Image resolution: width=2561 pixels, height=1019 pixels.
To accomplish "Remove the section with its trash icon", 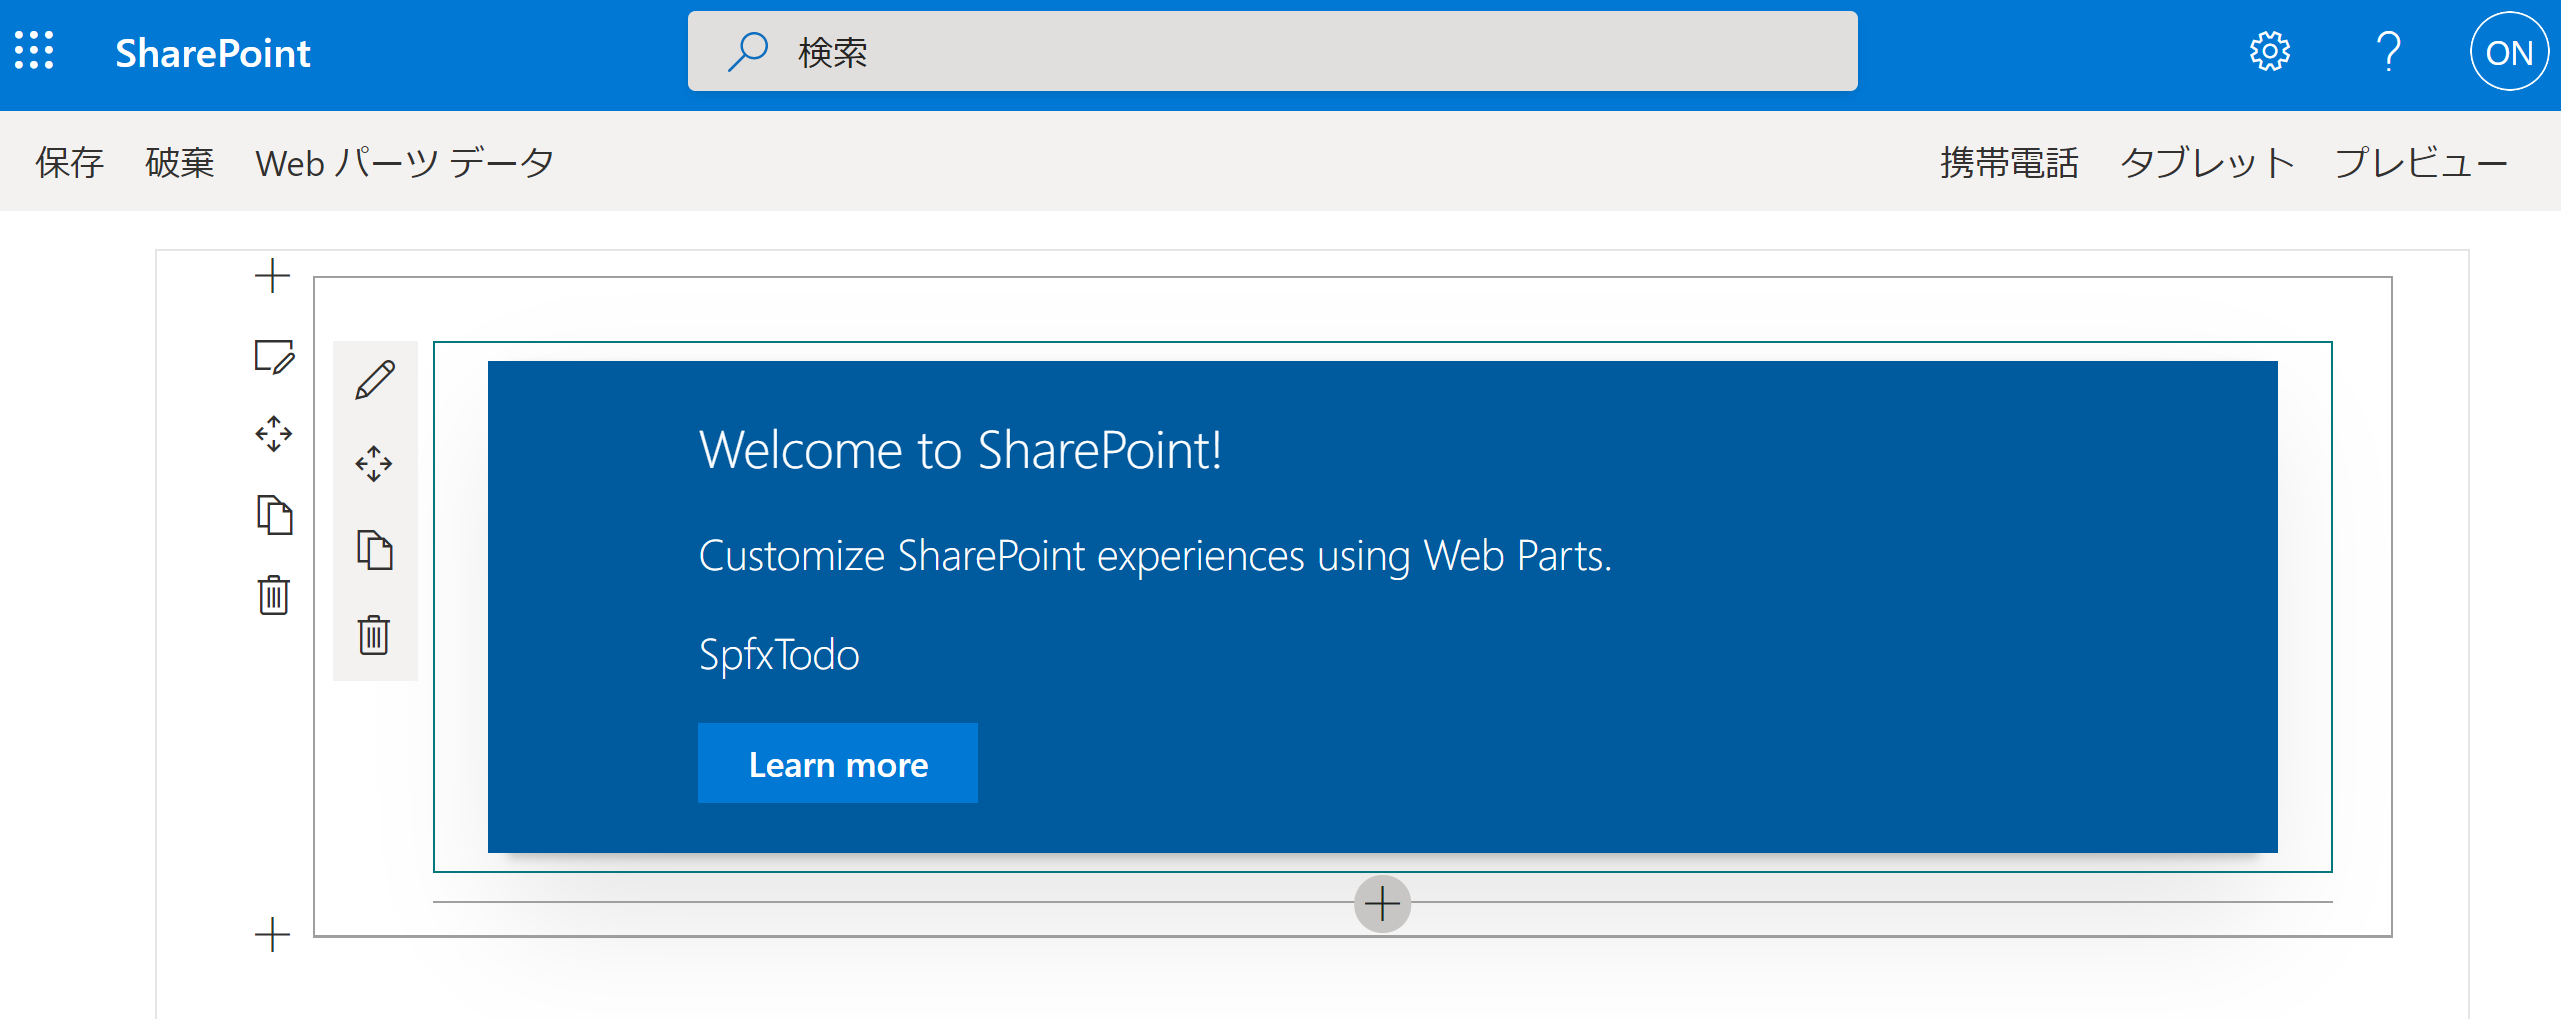I will (x=273, y=597).
